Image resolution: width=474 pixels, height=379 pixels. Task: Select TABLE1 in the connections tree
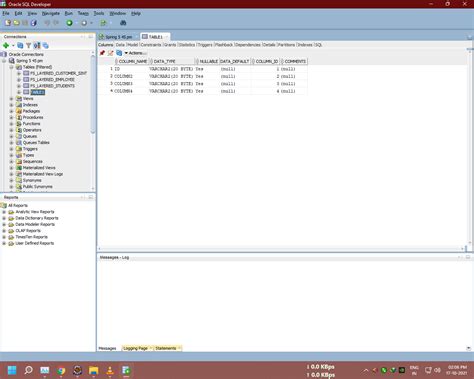pos(37,92)
